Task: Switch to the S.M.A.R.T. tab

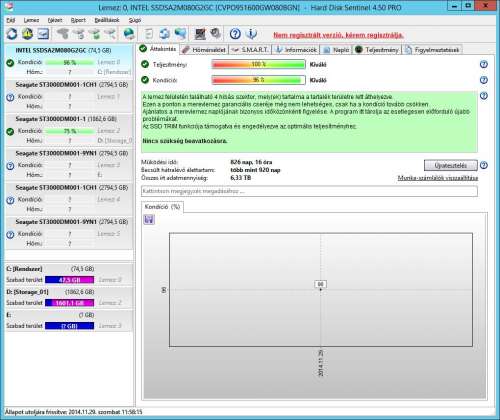Action: (250, 50)
